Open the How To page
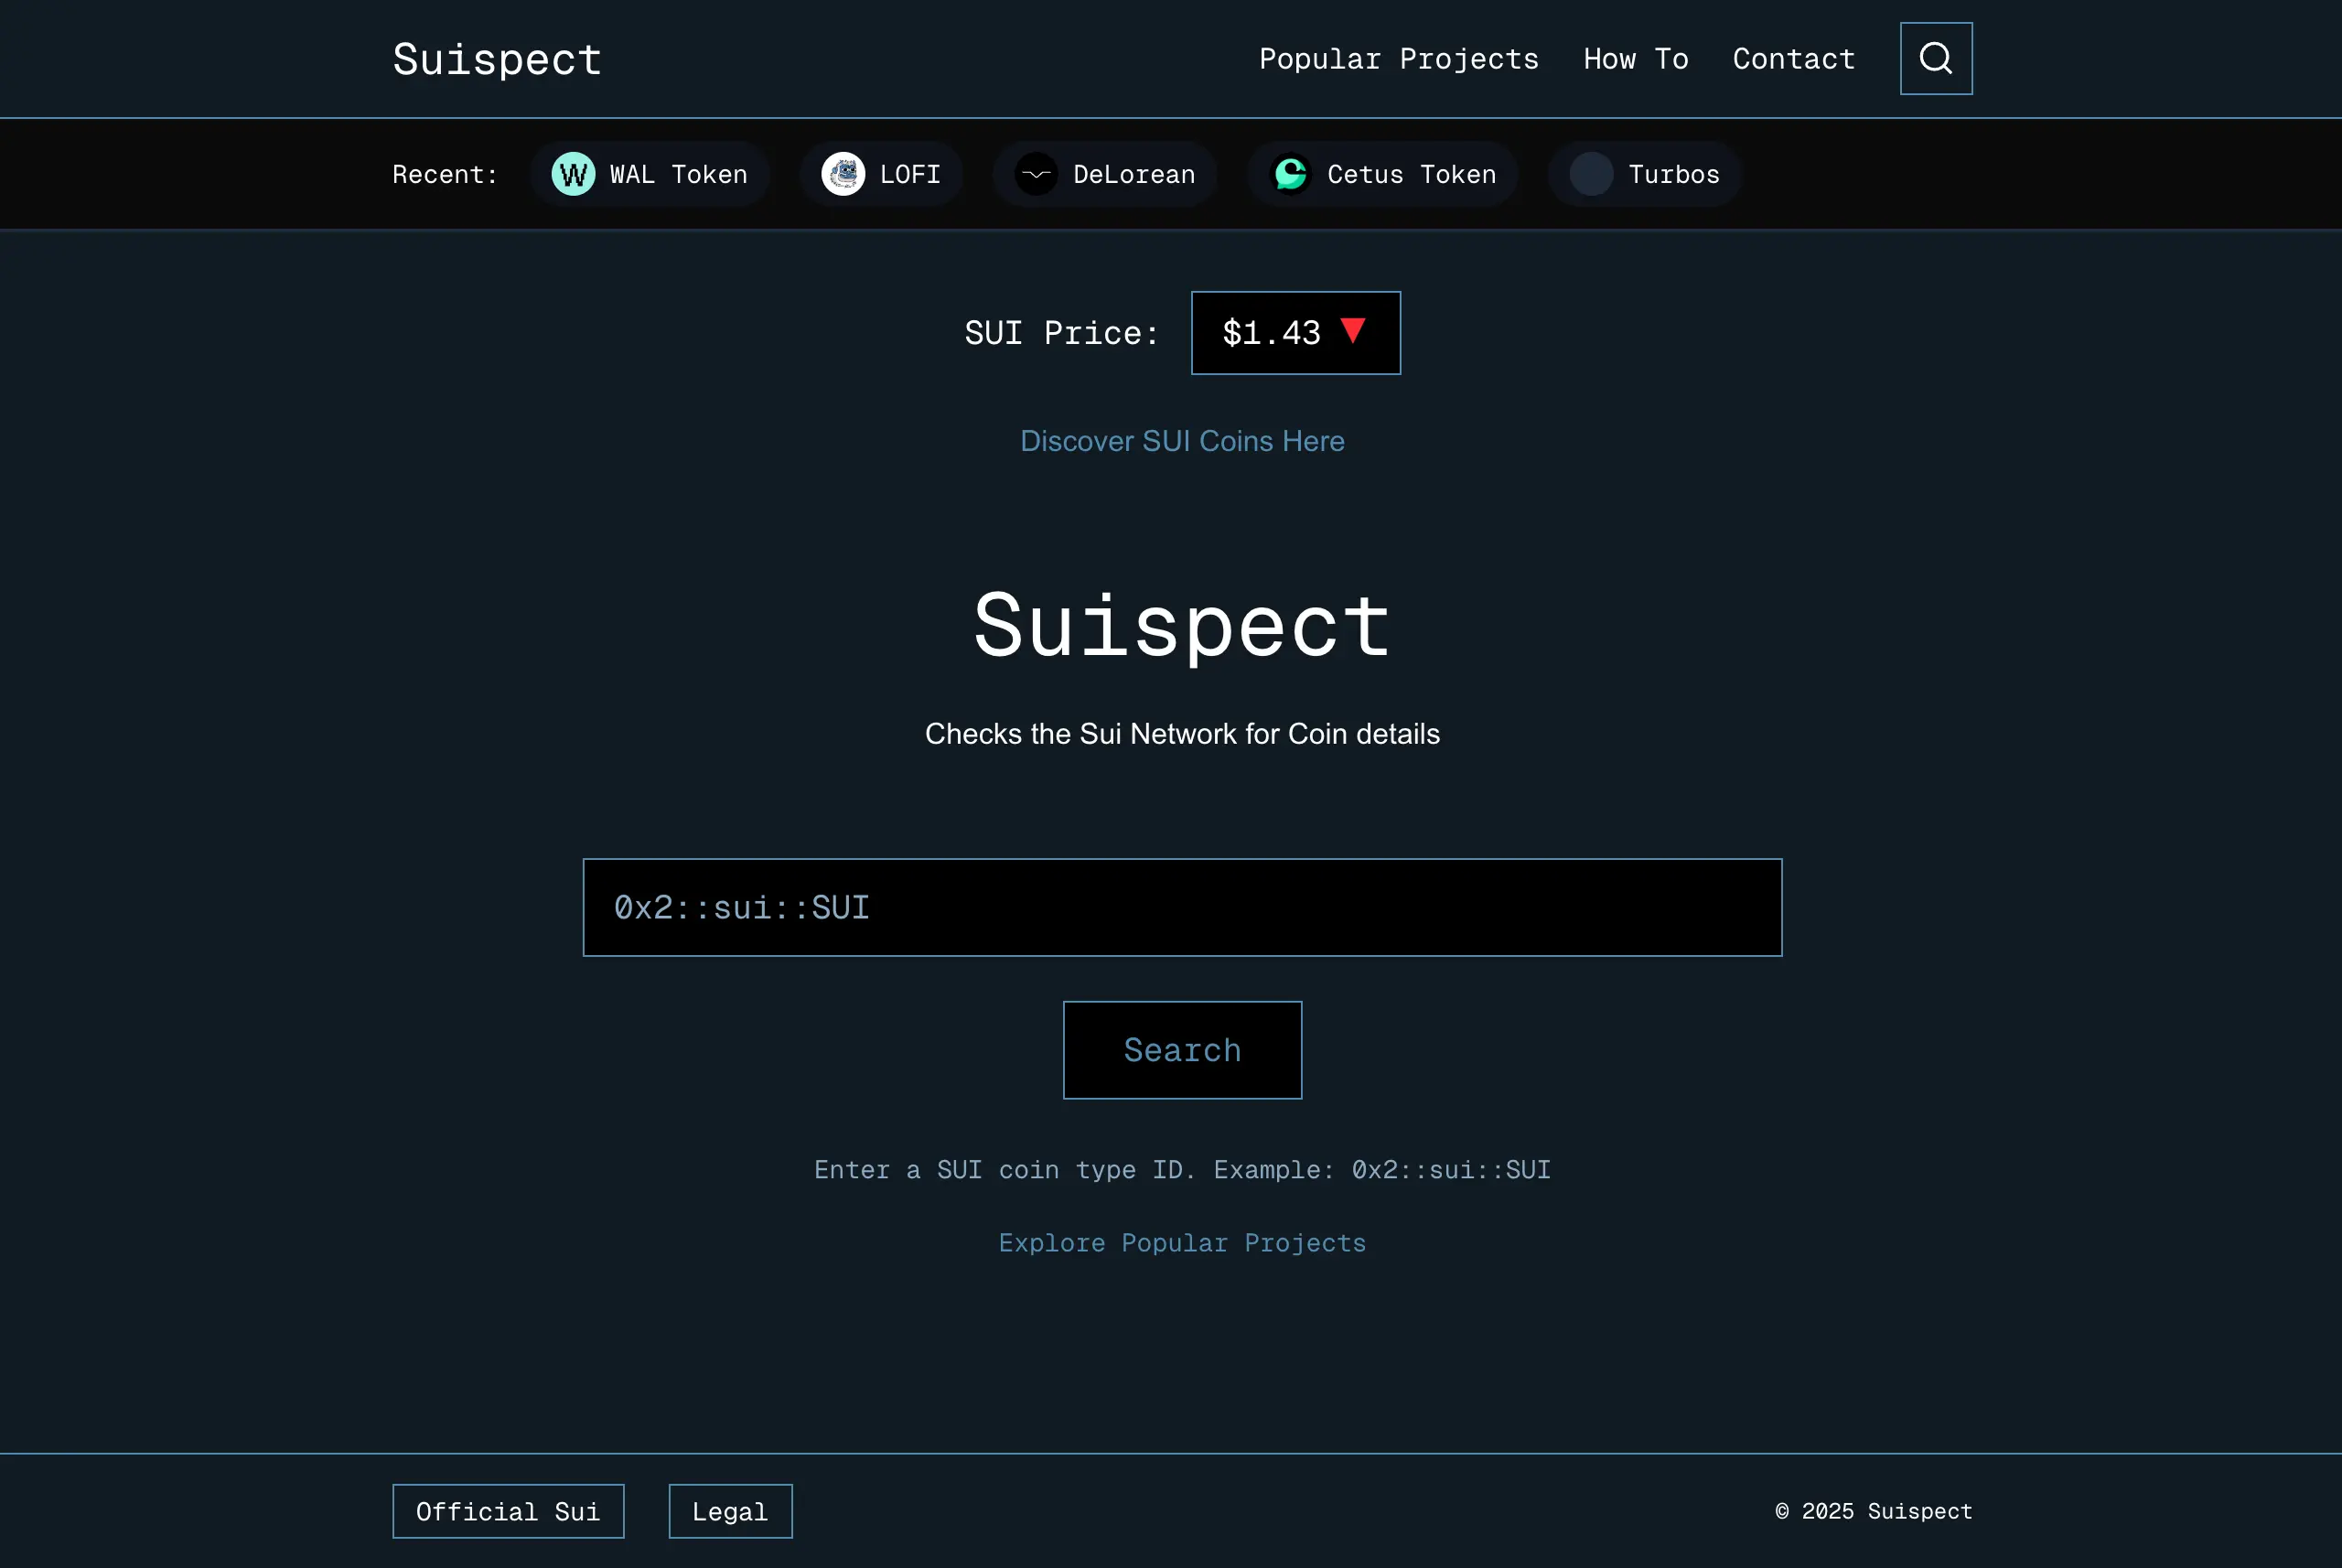This screenshot has height=1568, width=2342. point(1634,58)
